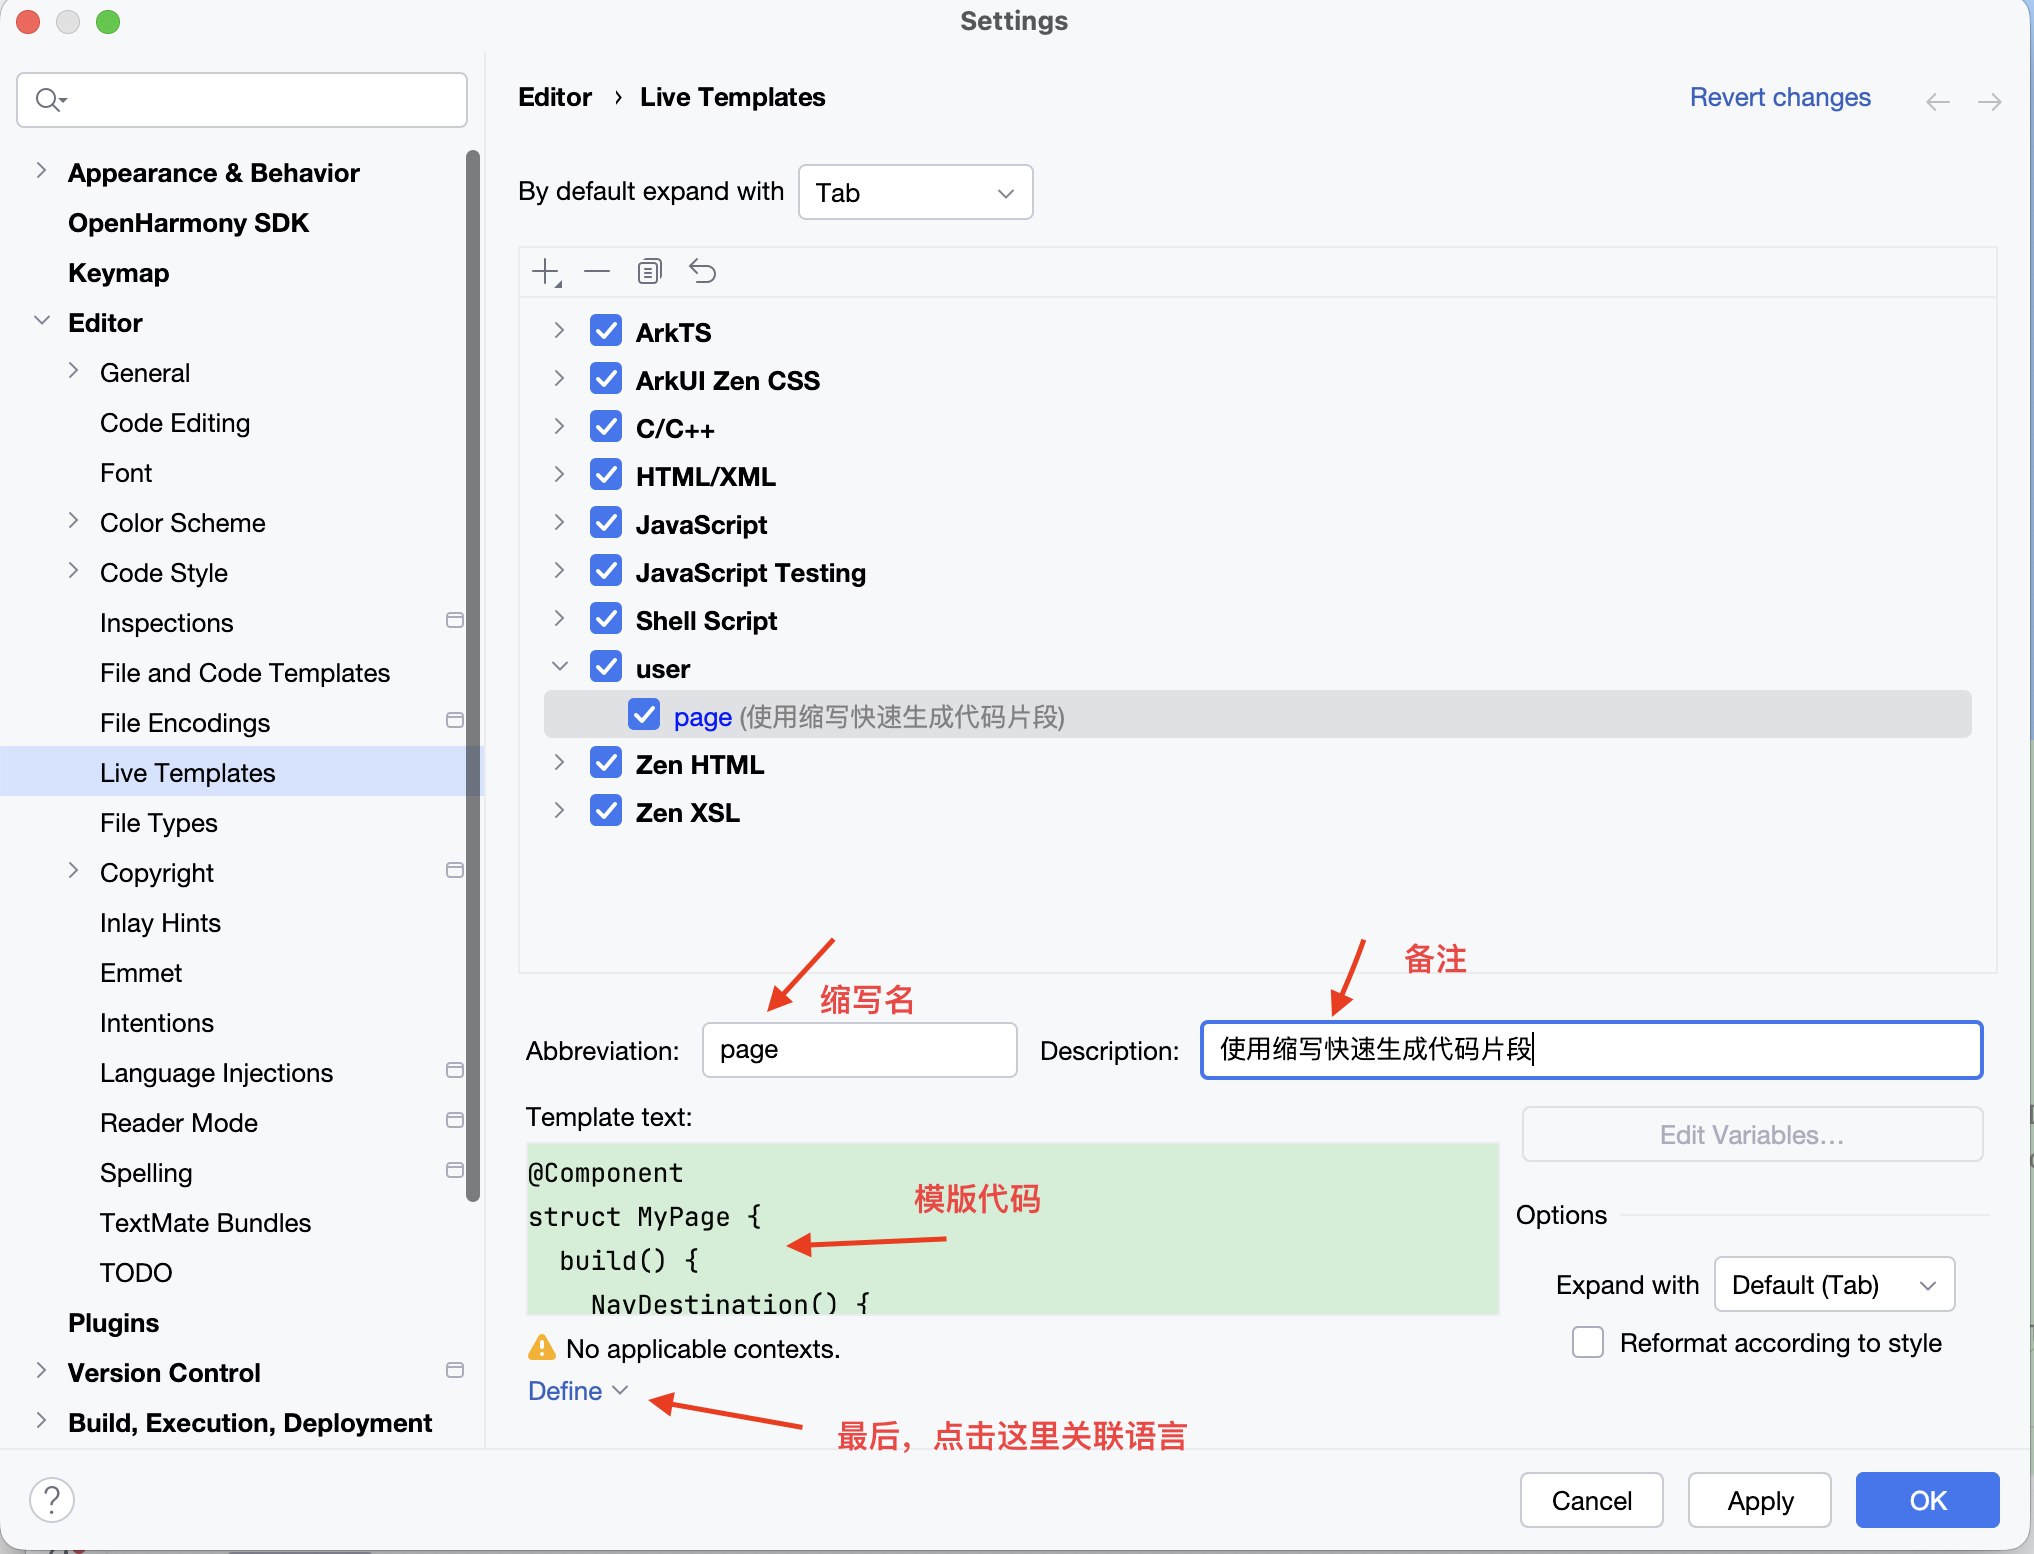Click the back navigation arrow
This screenshot has height=1554, width=2034.
pyautogui.click(x=1937, y=101)
